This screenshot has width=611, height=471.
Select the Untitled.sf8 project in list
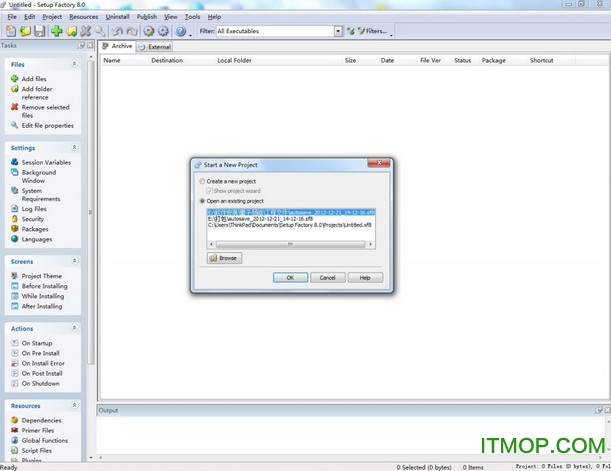click(290, 225)
